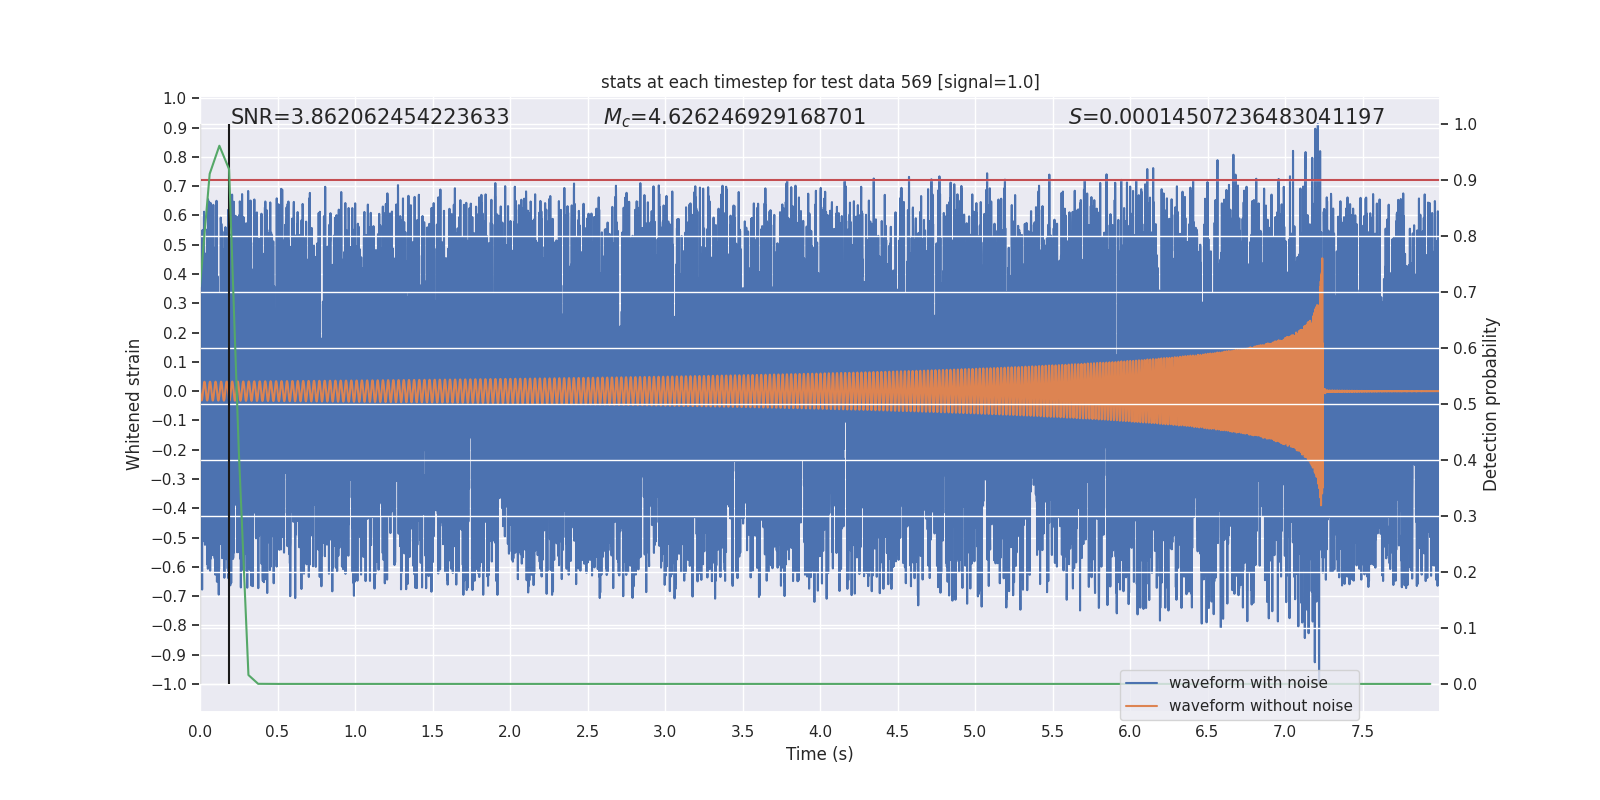Click the 'Whitened strain' y-axis label
Screen dimensions: 1600x800
pyautogui.click(x=133, y=404)
